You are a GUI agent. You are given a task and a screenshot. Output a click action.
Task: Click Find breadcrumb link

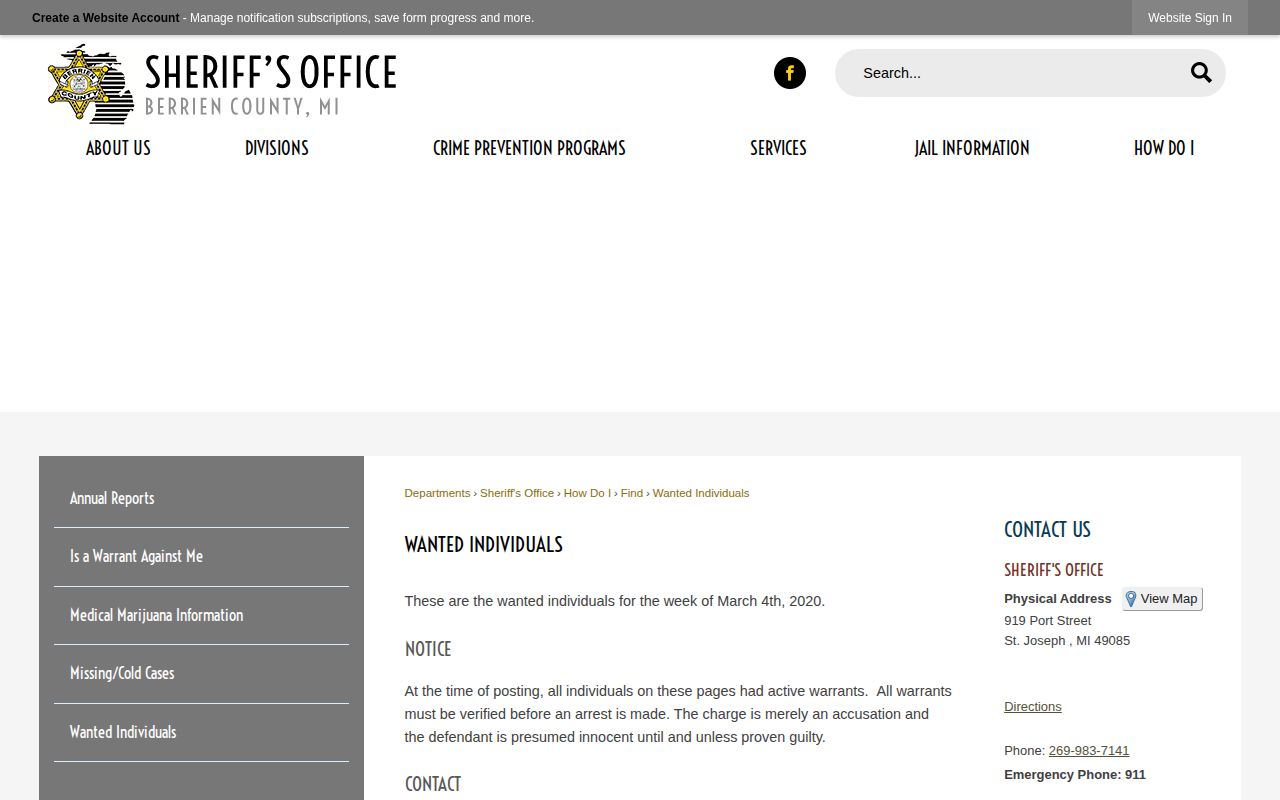tap(631, 493)
